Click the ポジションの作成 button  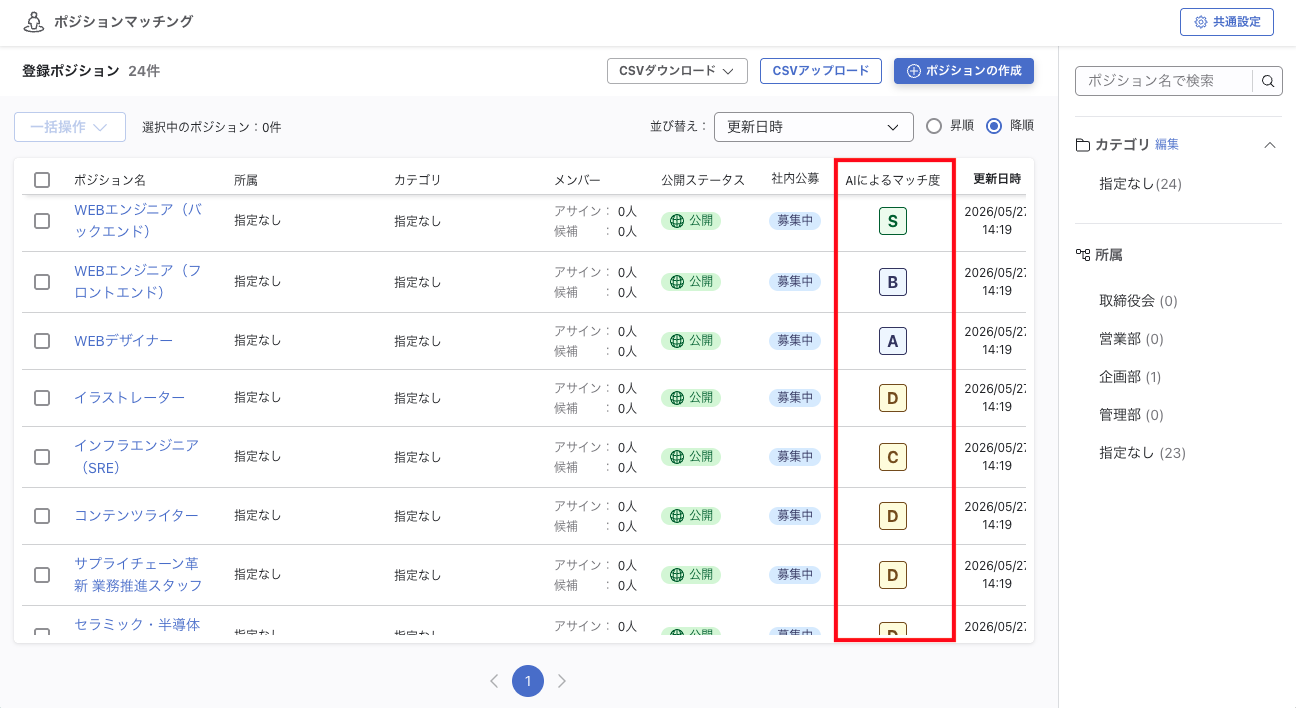(x=964, y=71)
